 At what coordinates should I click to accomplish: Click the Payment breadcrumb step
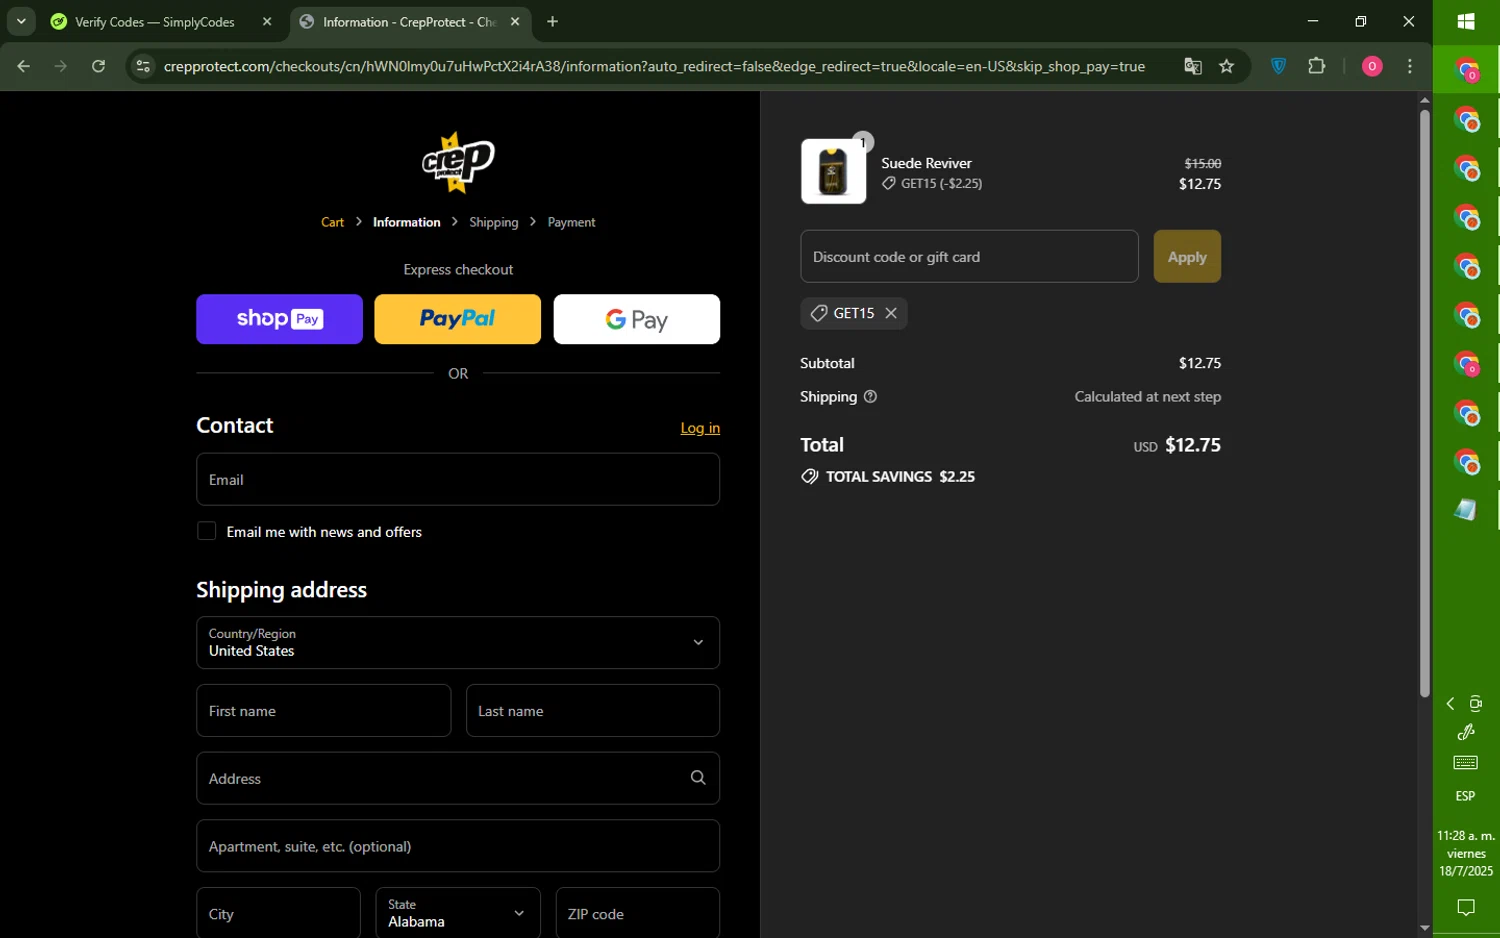click(571, 222)
